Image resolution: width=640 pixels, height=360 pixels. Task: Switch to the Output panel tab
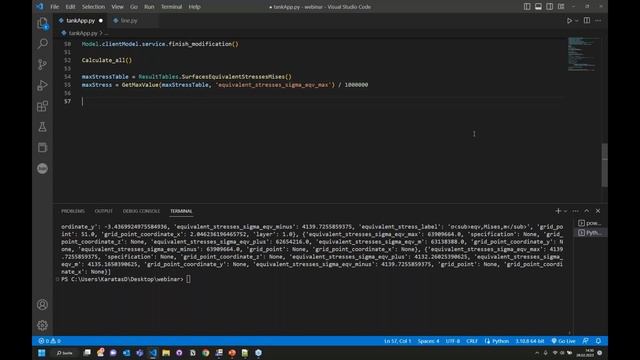[x=103, y=211]
